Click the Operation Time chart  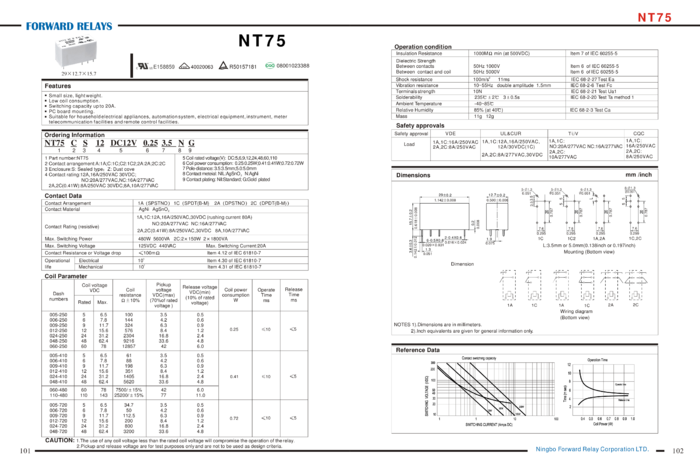pyautogui.click(x=600, y=392)
